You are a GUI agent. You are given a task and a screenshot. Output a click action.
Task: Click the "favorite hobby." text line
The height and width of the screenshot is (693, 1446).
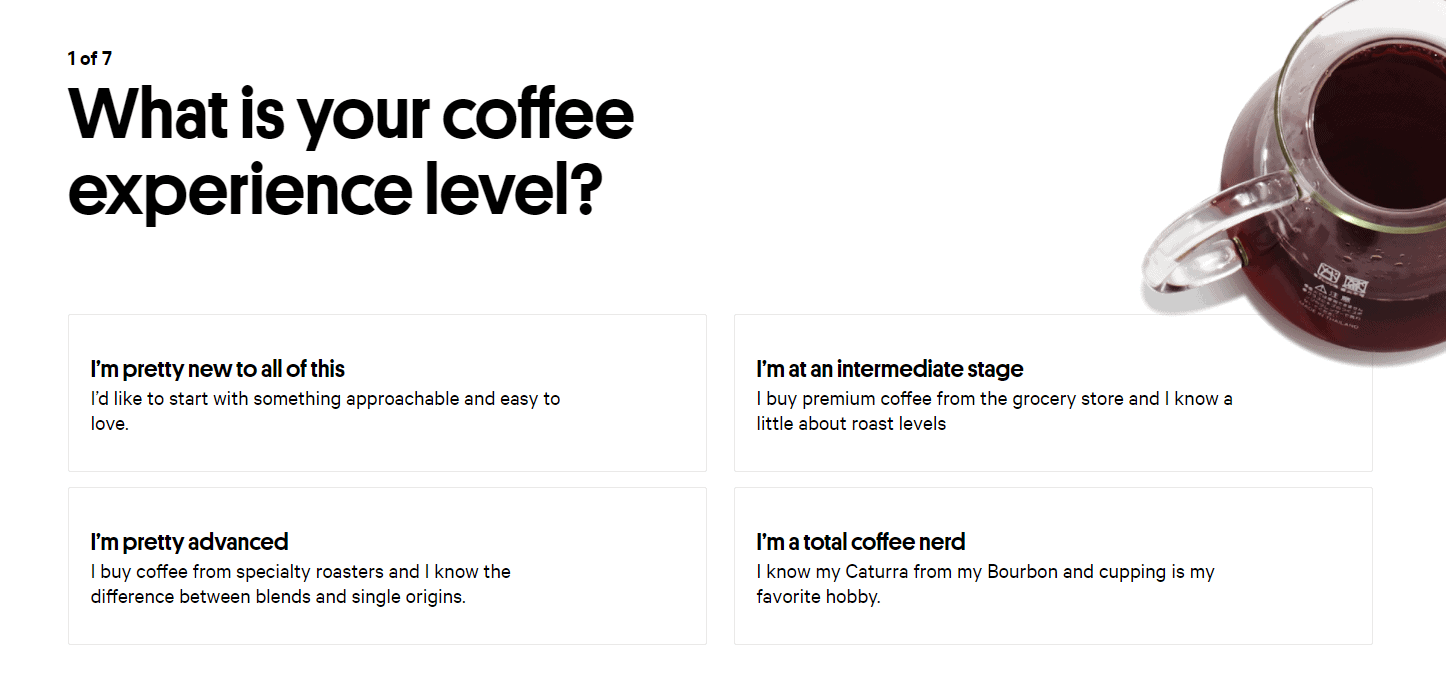tap(818, 597)
